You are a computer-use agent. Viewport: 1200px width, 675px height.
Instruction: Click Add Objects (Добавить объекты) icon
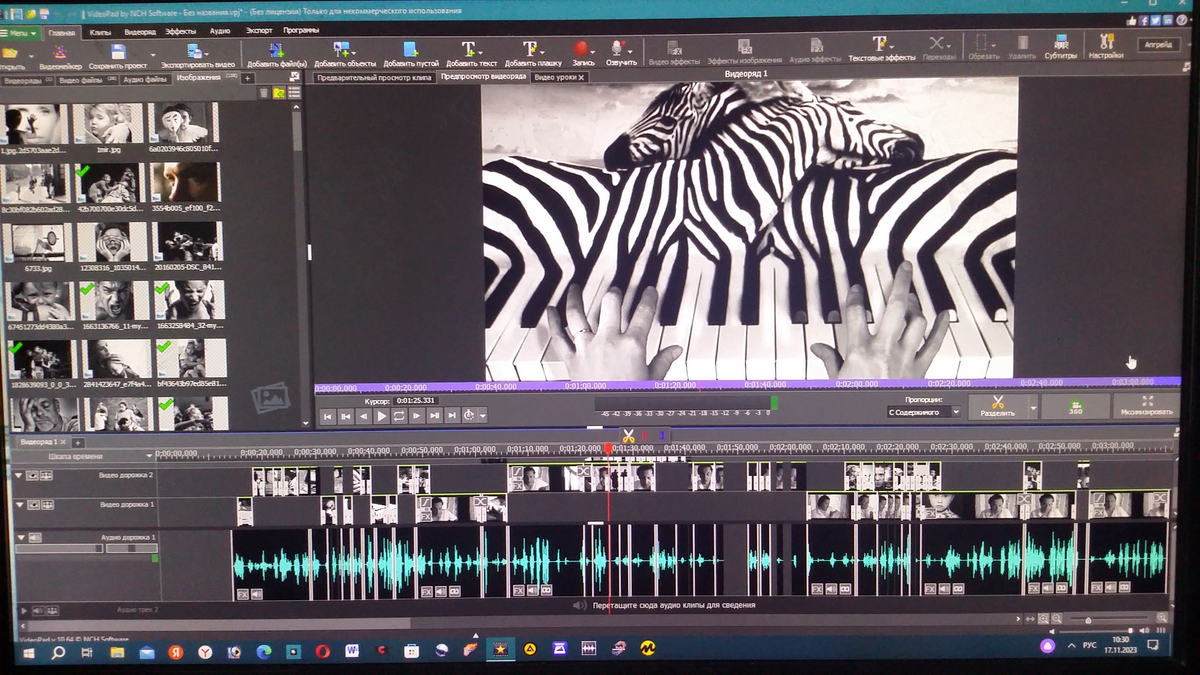[x=343, y=49]
